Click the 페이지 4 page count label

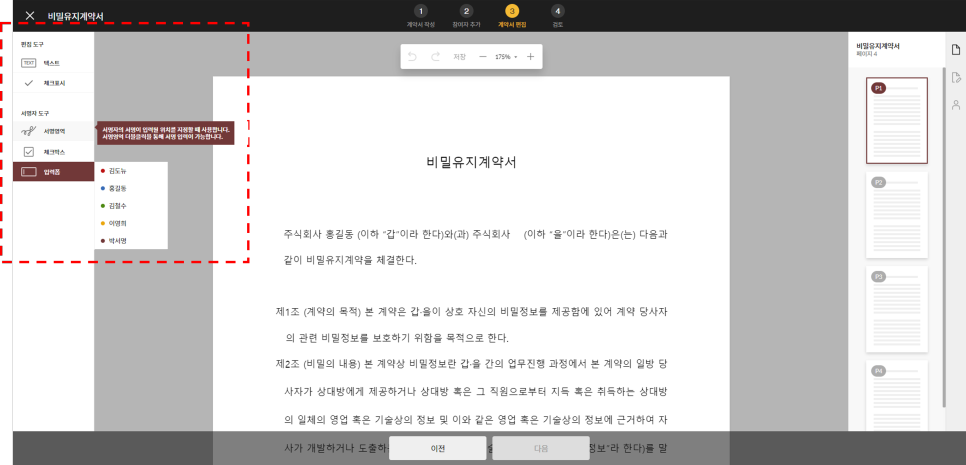pos(866,54)
